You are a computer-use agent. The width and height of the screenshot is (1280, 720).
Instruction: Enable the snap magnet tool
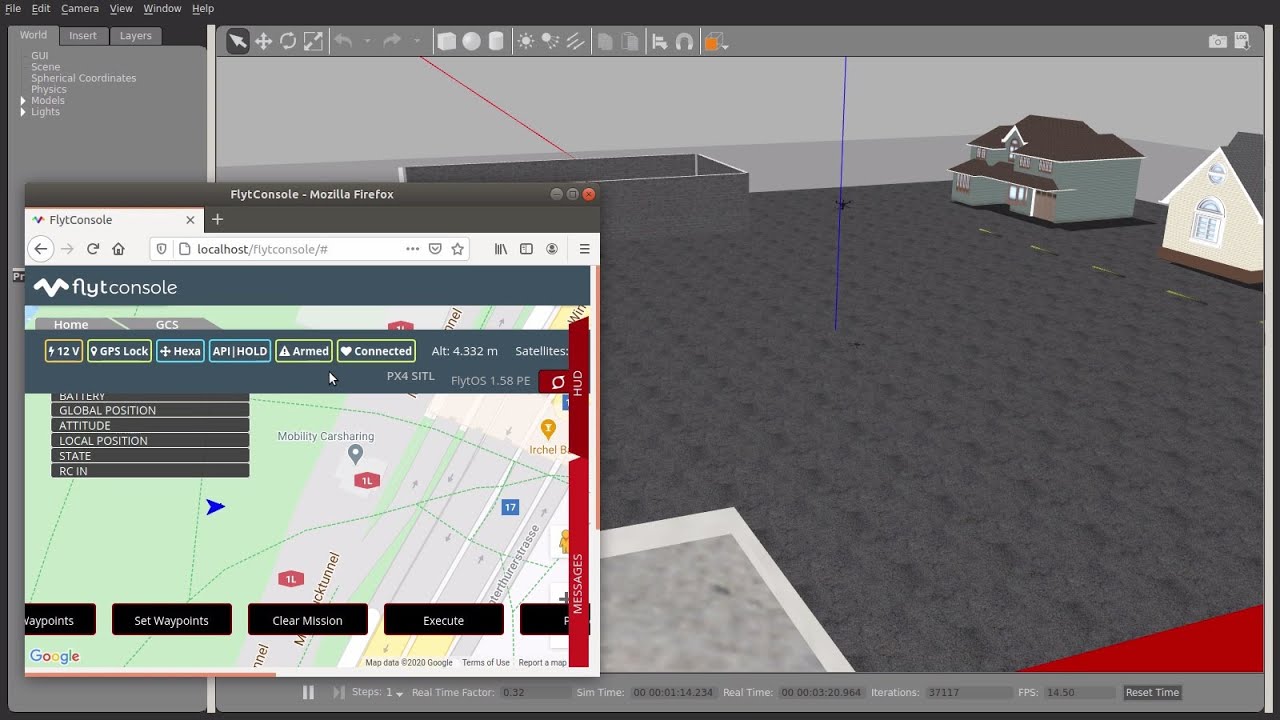tap(684, 41)
